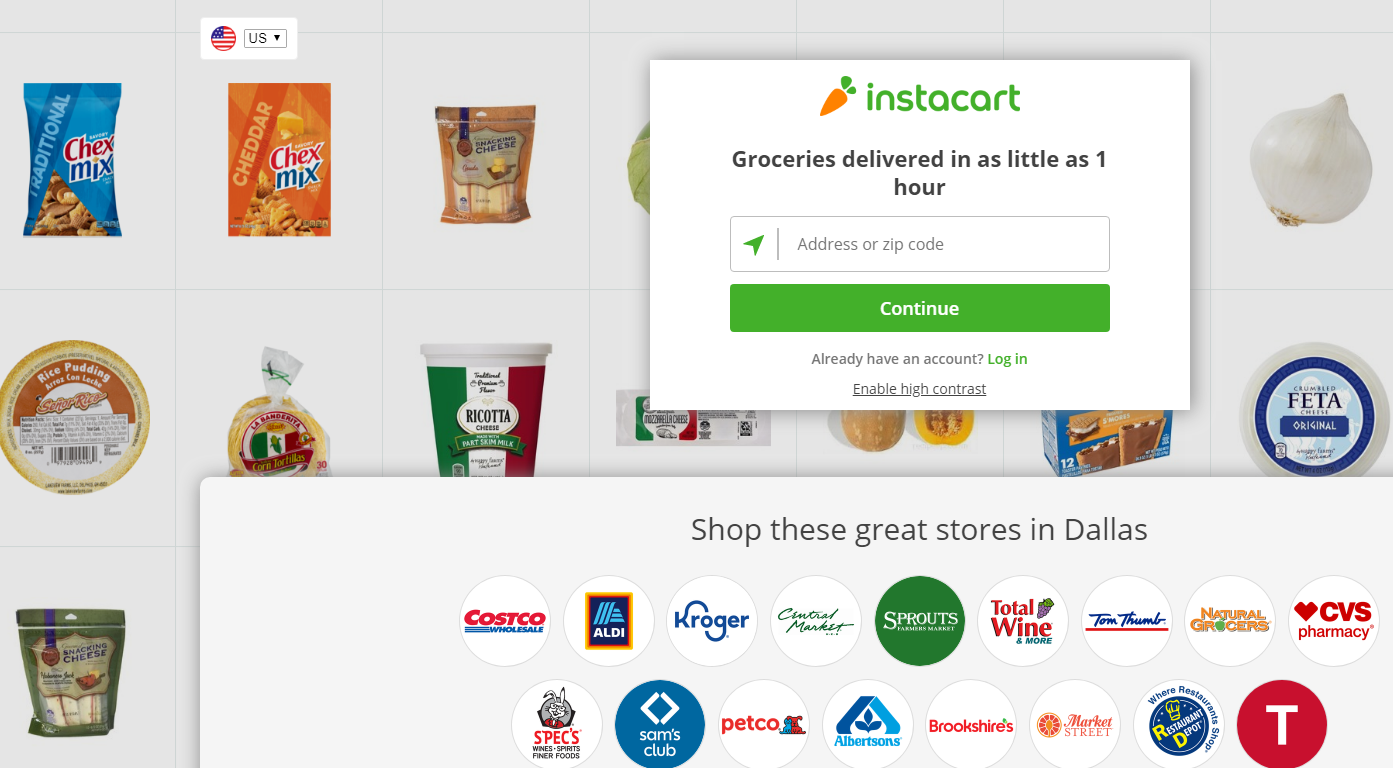Click the Cheddar Chex Mix thumbnail
The image size is (1393, 768).
[x=279, y=160]
